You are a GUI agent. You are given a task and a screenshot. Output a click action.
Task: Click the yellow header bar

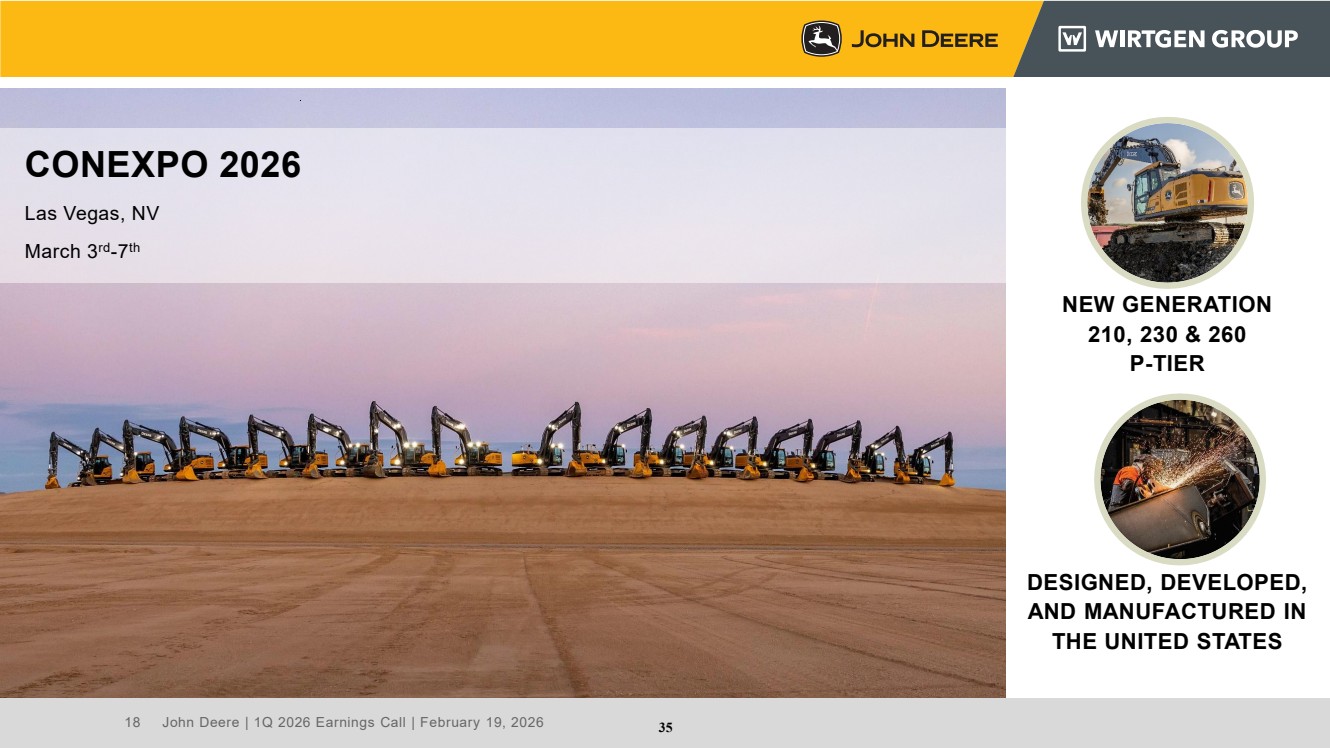pos(400,39)
